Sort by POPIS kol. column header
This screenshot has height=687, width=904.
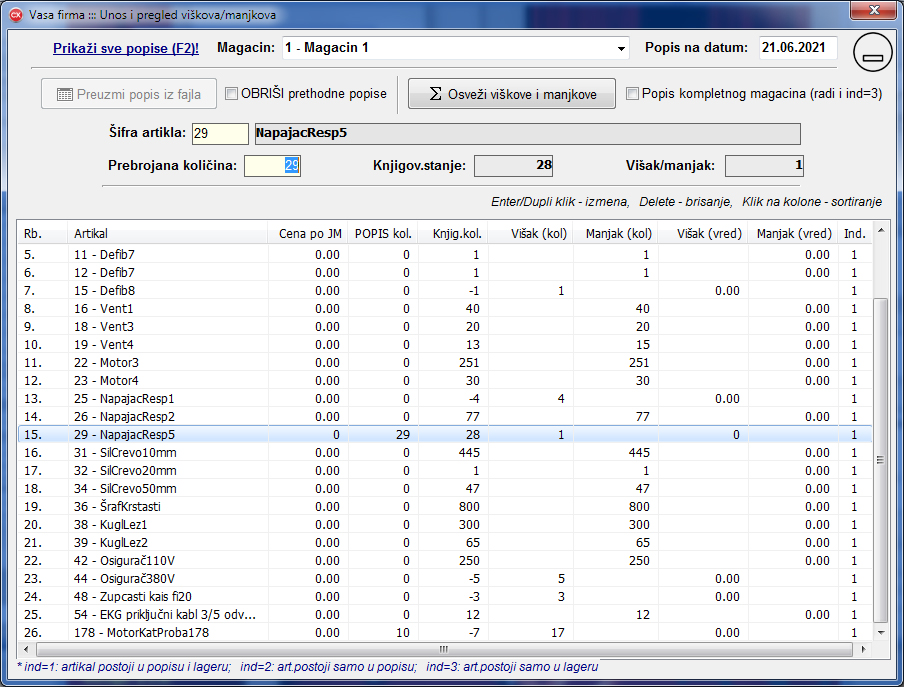point(383,233)
